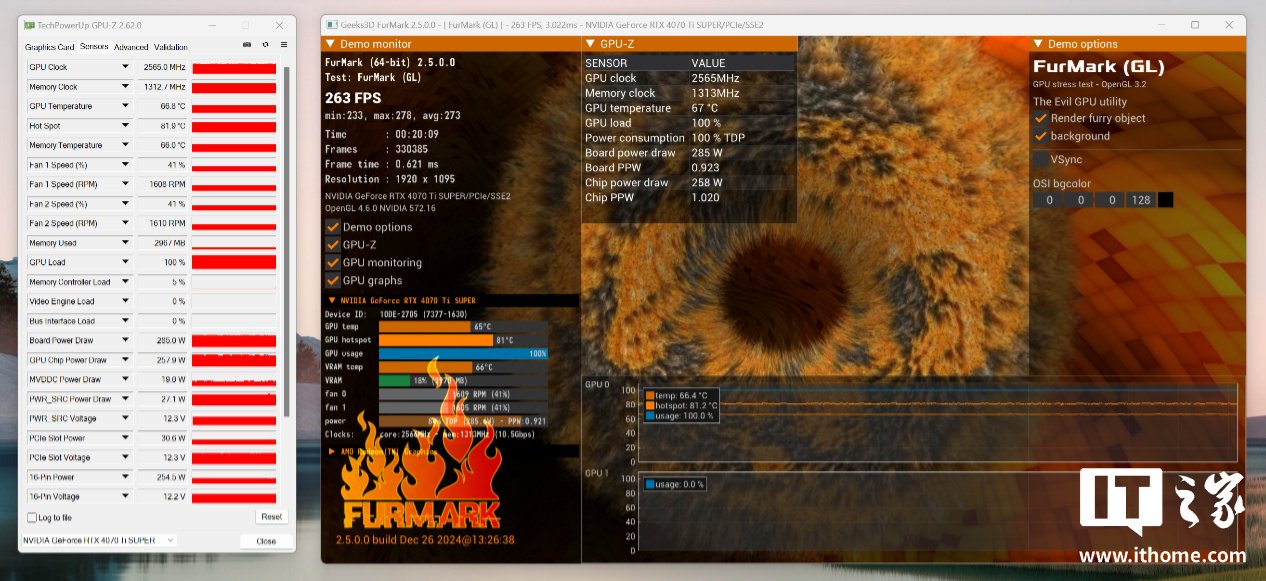The width and height of the screenshot is (1266, 581).
Task: Click the Close button in GPU-Z
Action: (266, 541)
